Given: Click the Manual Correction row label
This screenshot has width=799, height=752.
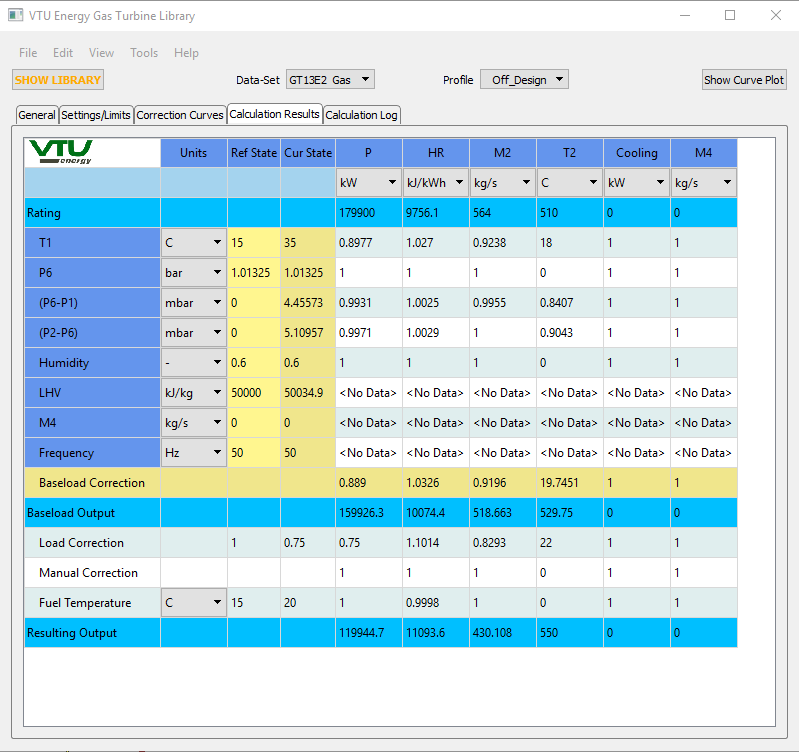Looking at the screenshot, I should pos(92,573).
